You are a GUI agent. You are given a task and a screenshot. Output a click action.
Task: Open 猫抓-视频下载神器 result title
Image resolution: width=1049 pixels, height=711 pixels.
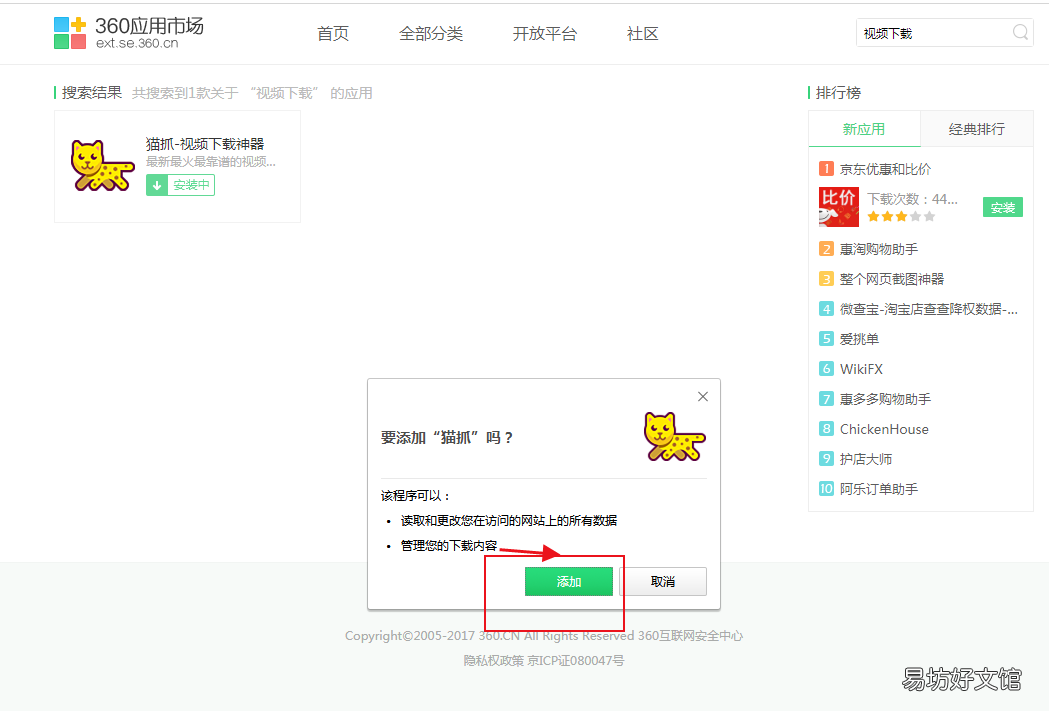pos(205,144)
